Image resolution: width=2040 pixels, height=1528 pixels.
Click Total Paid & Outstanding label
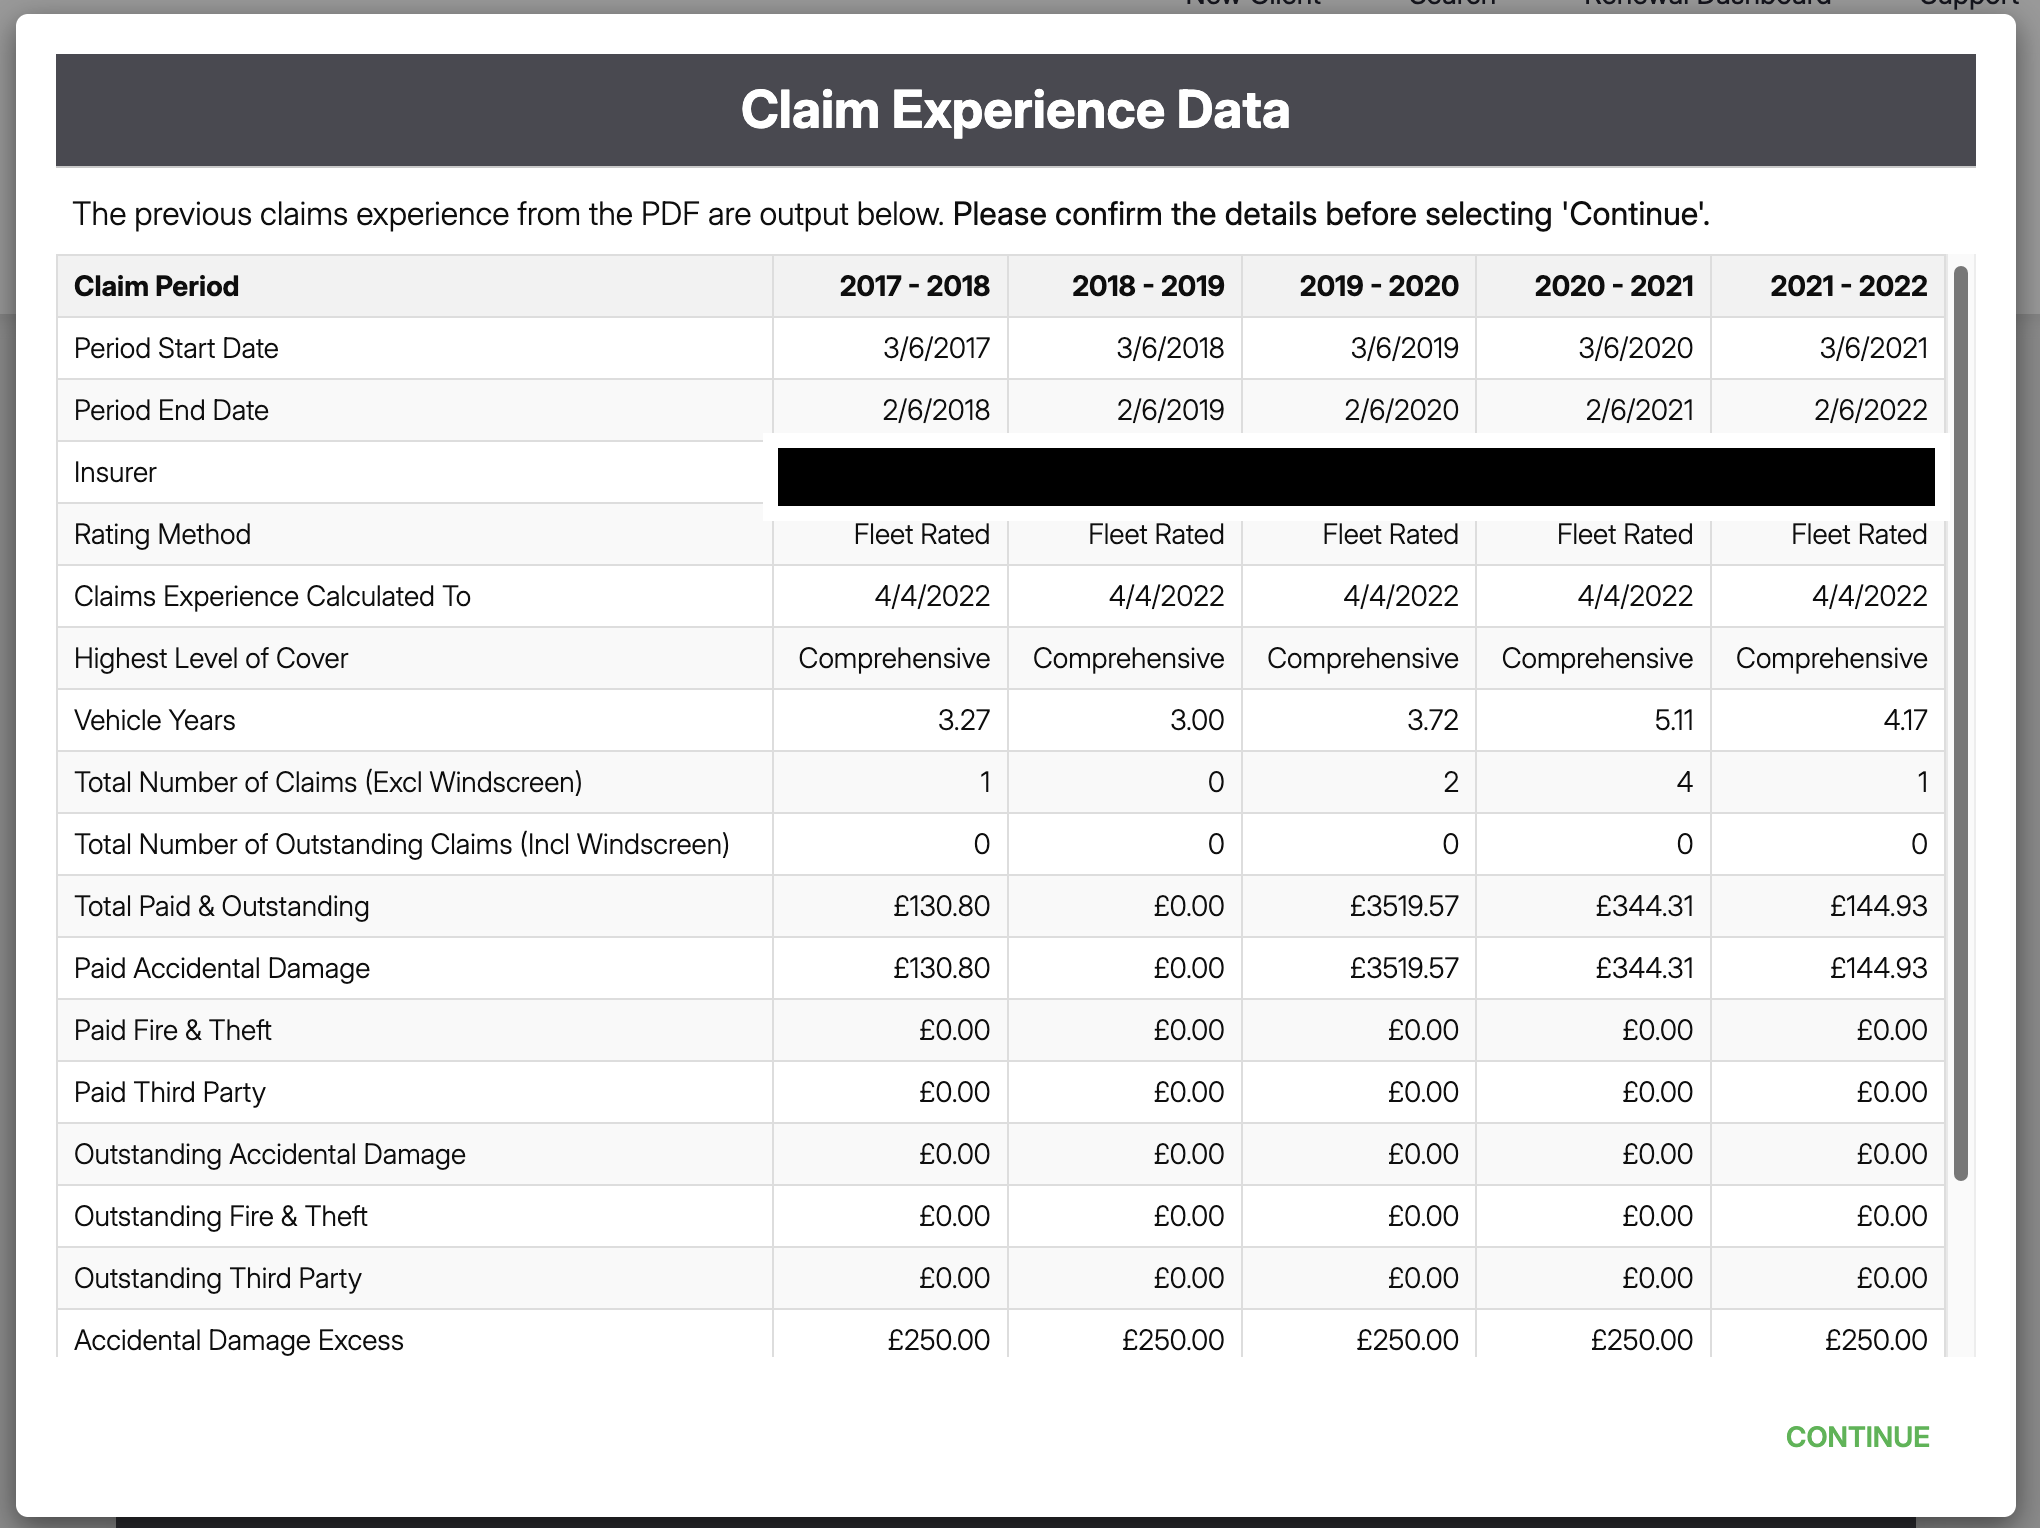coord(221,906)
